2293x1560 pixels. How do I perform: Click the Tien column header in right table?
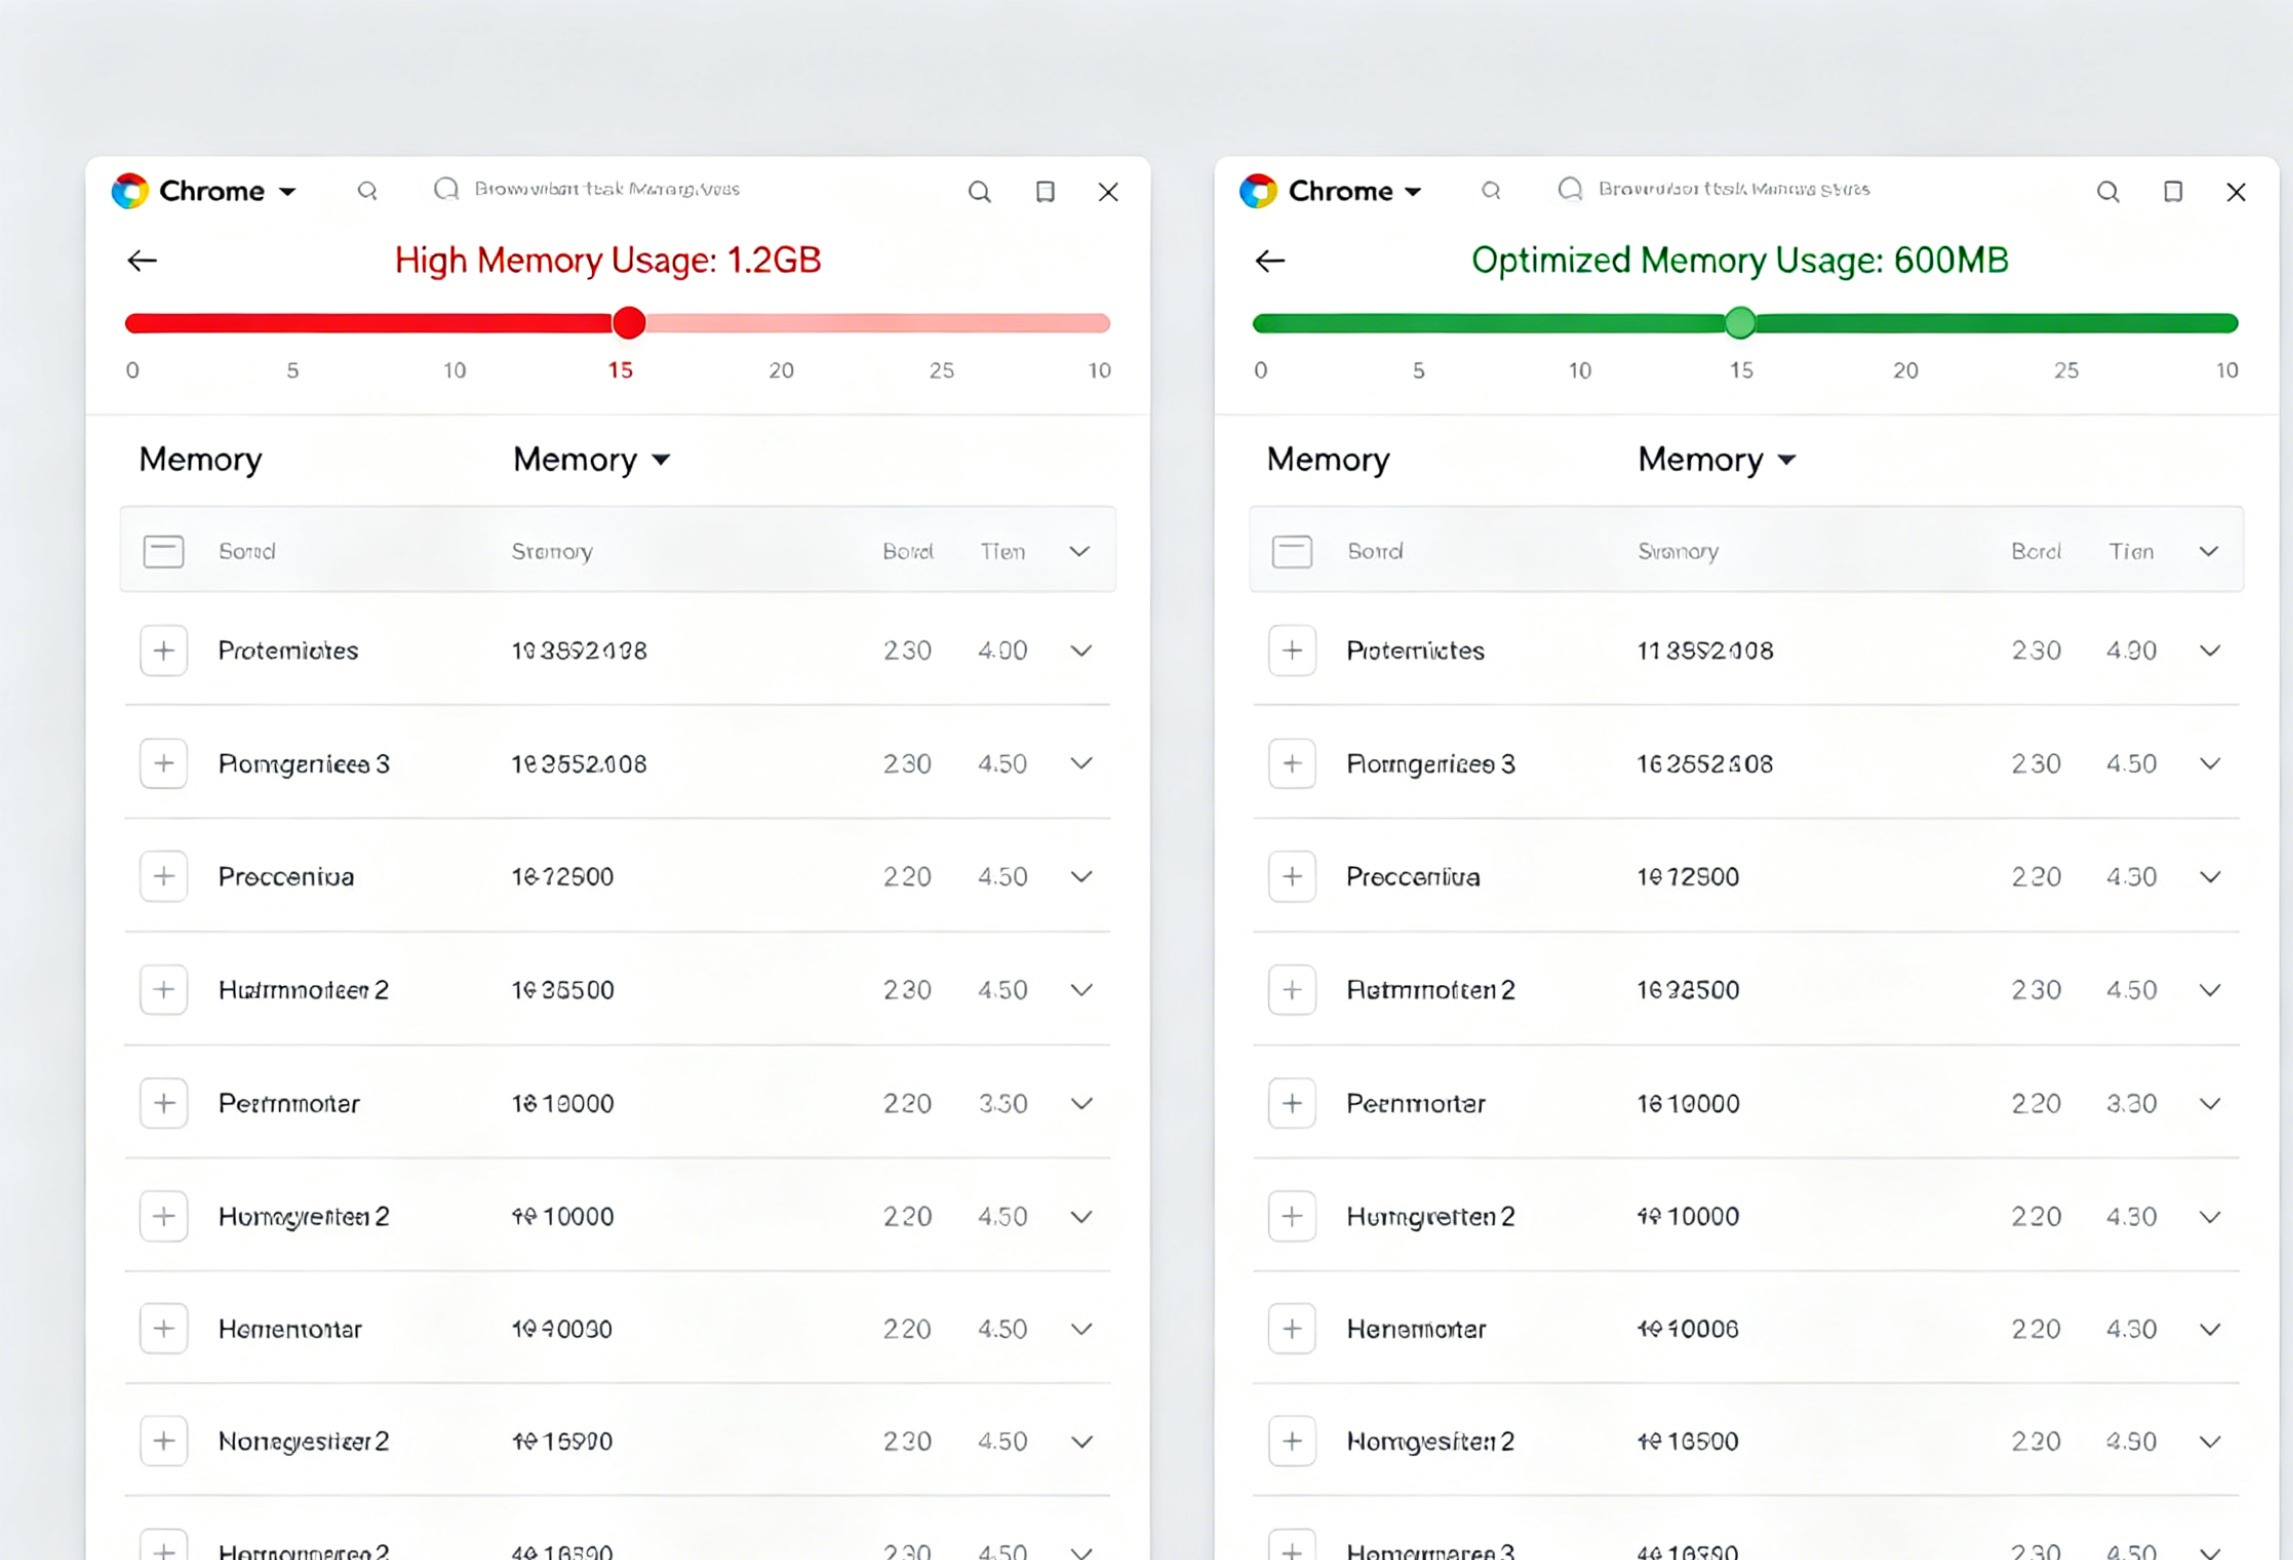[x=2131, y=551]
